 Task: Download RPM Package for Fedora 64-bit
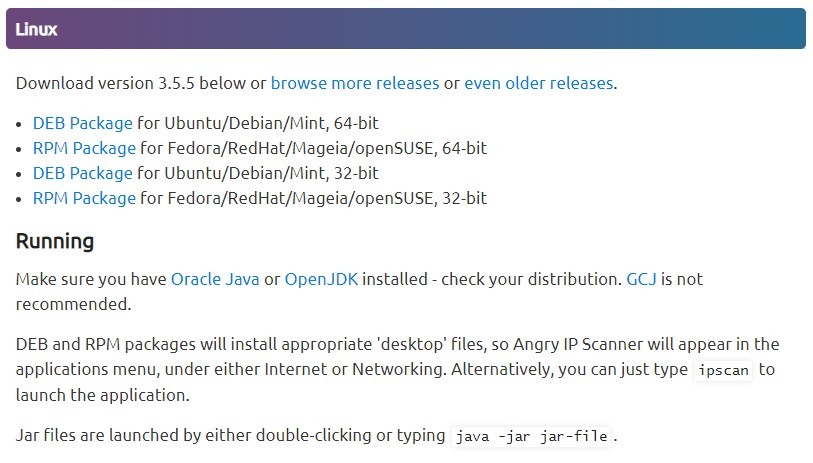[85, 148]
